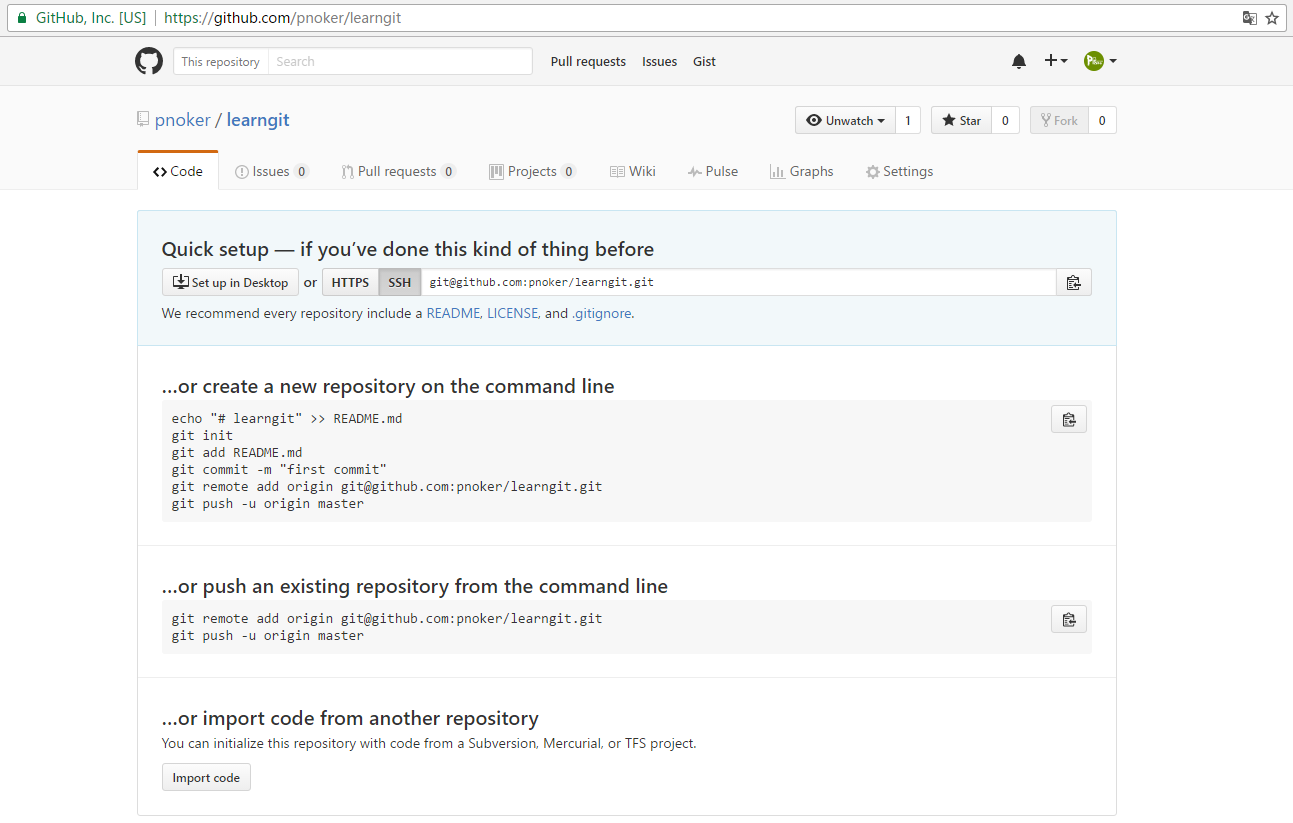Viewport: 1293px width, 823px height.
Task: Copy the SSH clone URL to clipboard
Action: click(1074, 282)
